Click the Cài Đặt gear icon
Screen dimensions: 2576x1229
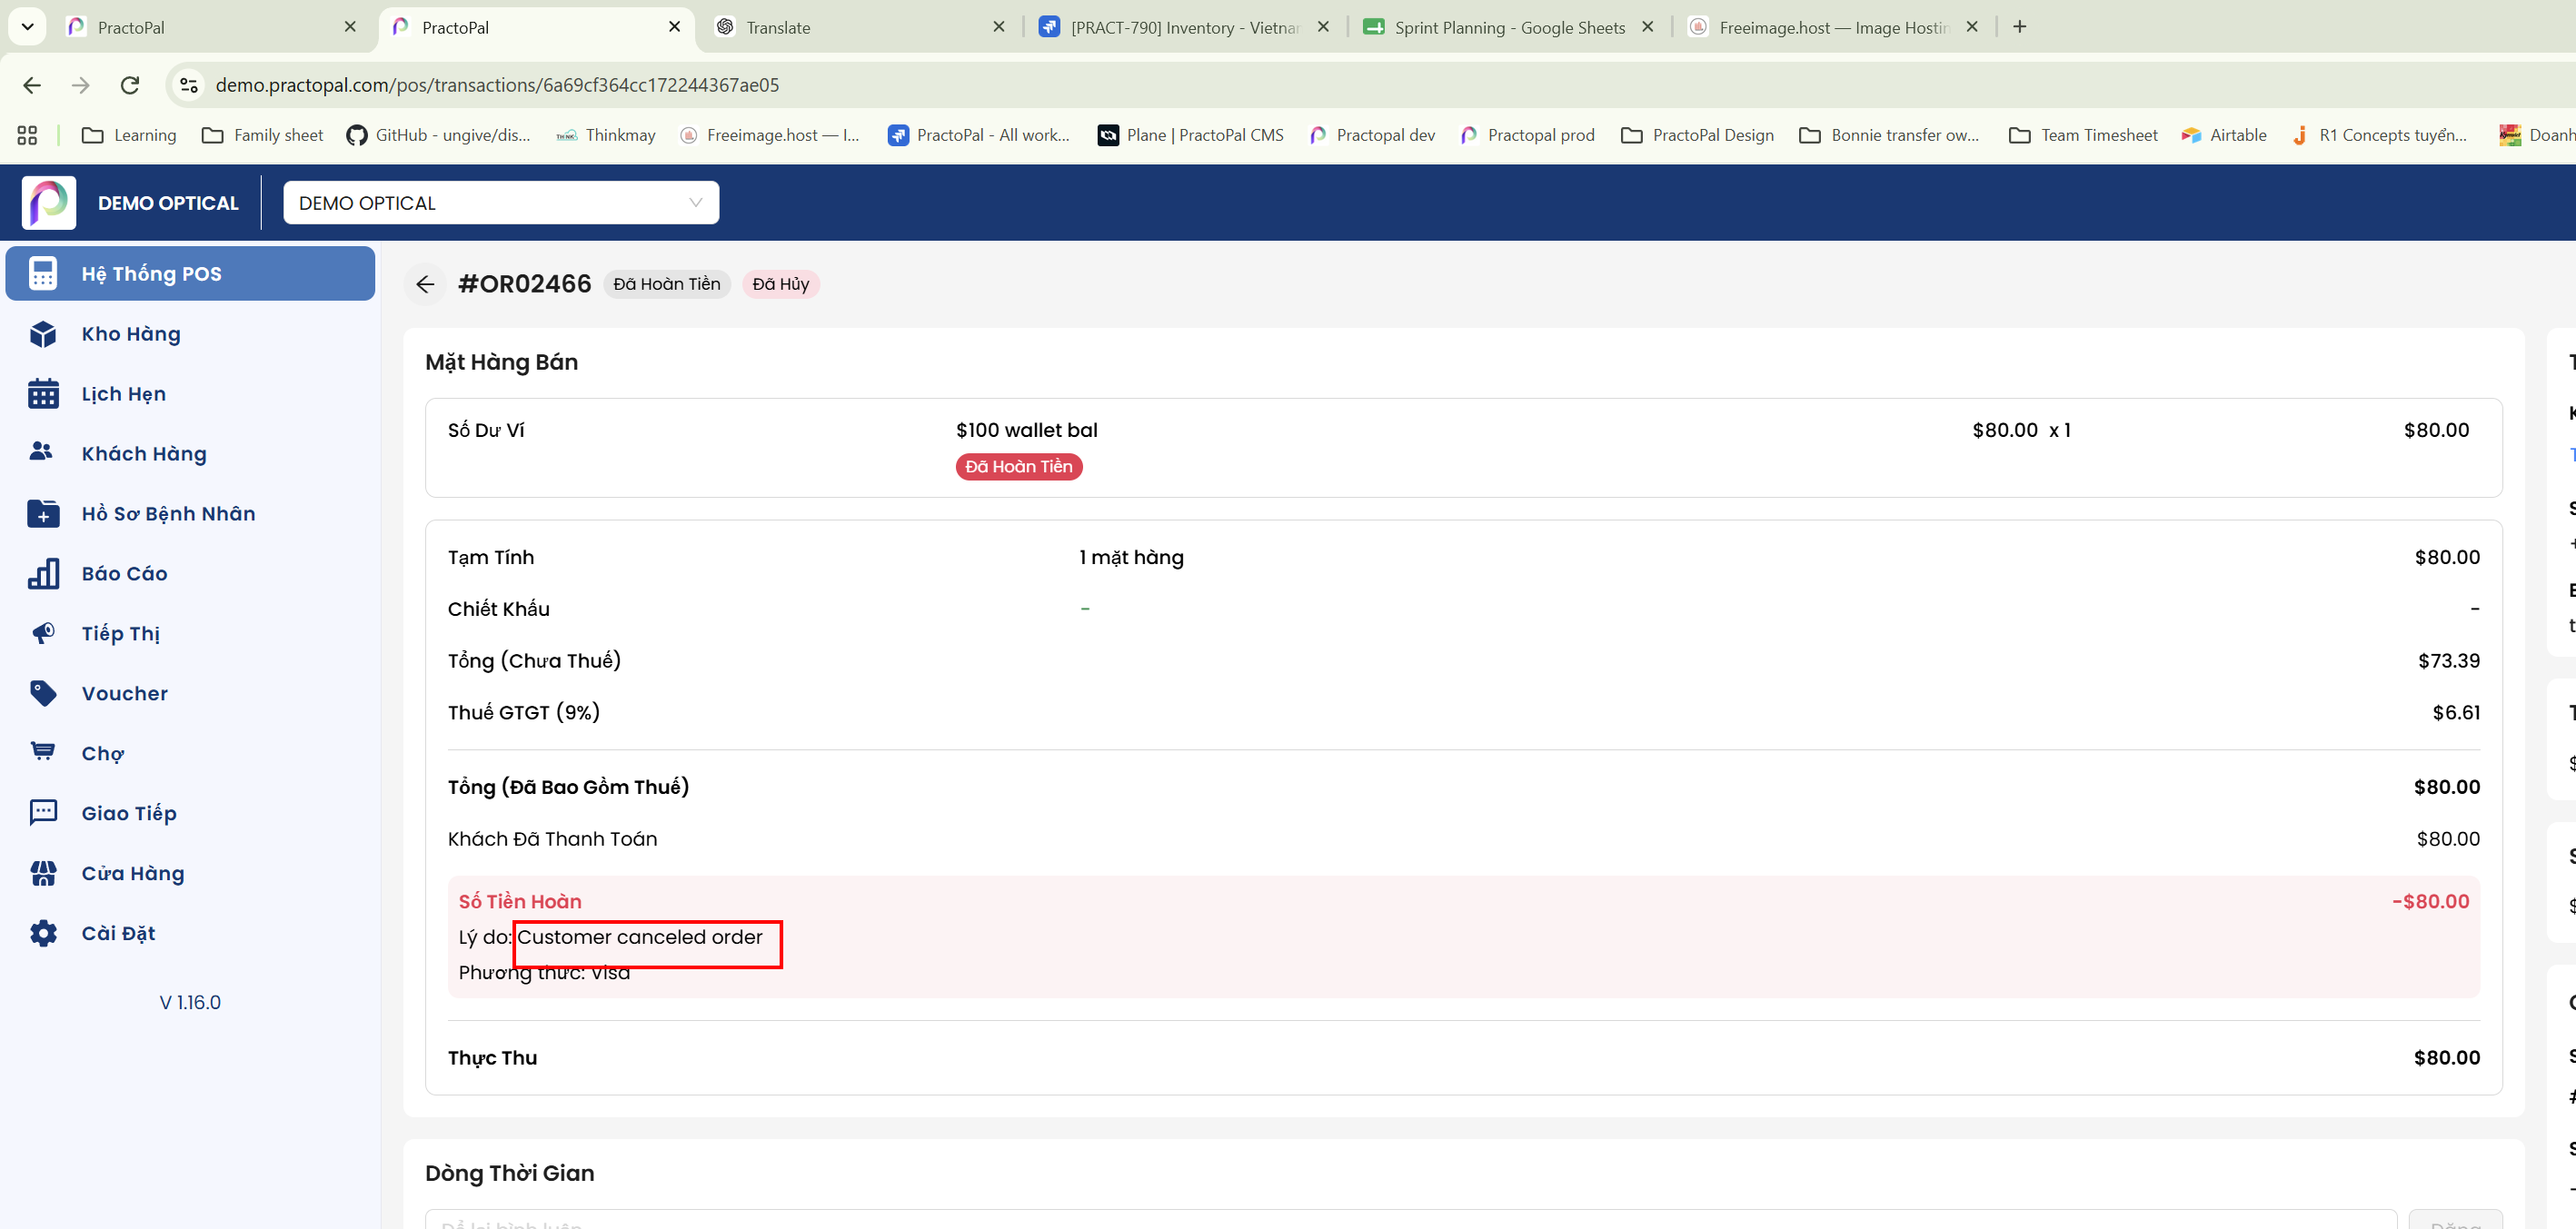click(43, 933)
